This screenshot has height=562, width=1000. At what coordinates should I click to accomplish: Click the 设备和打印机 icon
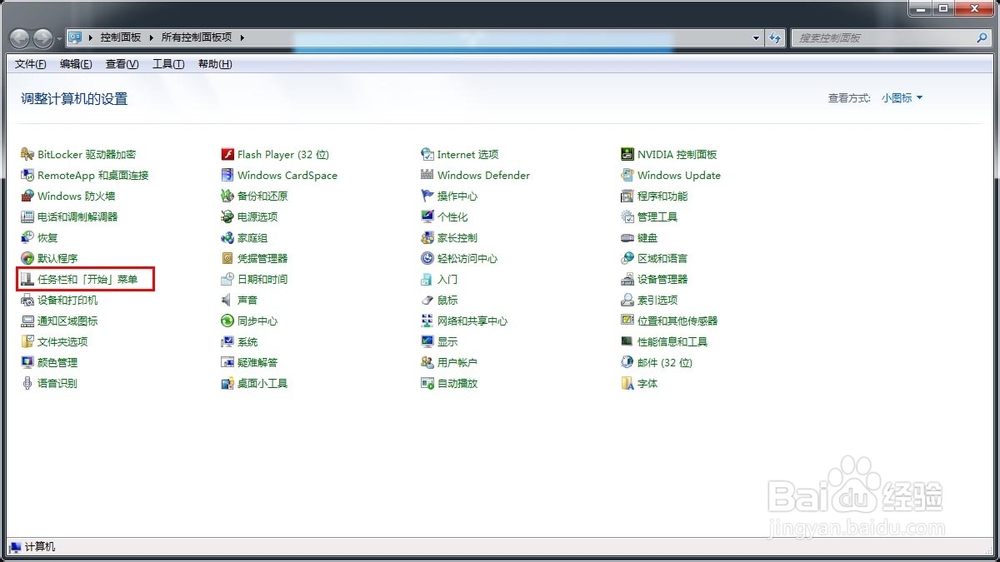(x=27, y=300)
